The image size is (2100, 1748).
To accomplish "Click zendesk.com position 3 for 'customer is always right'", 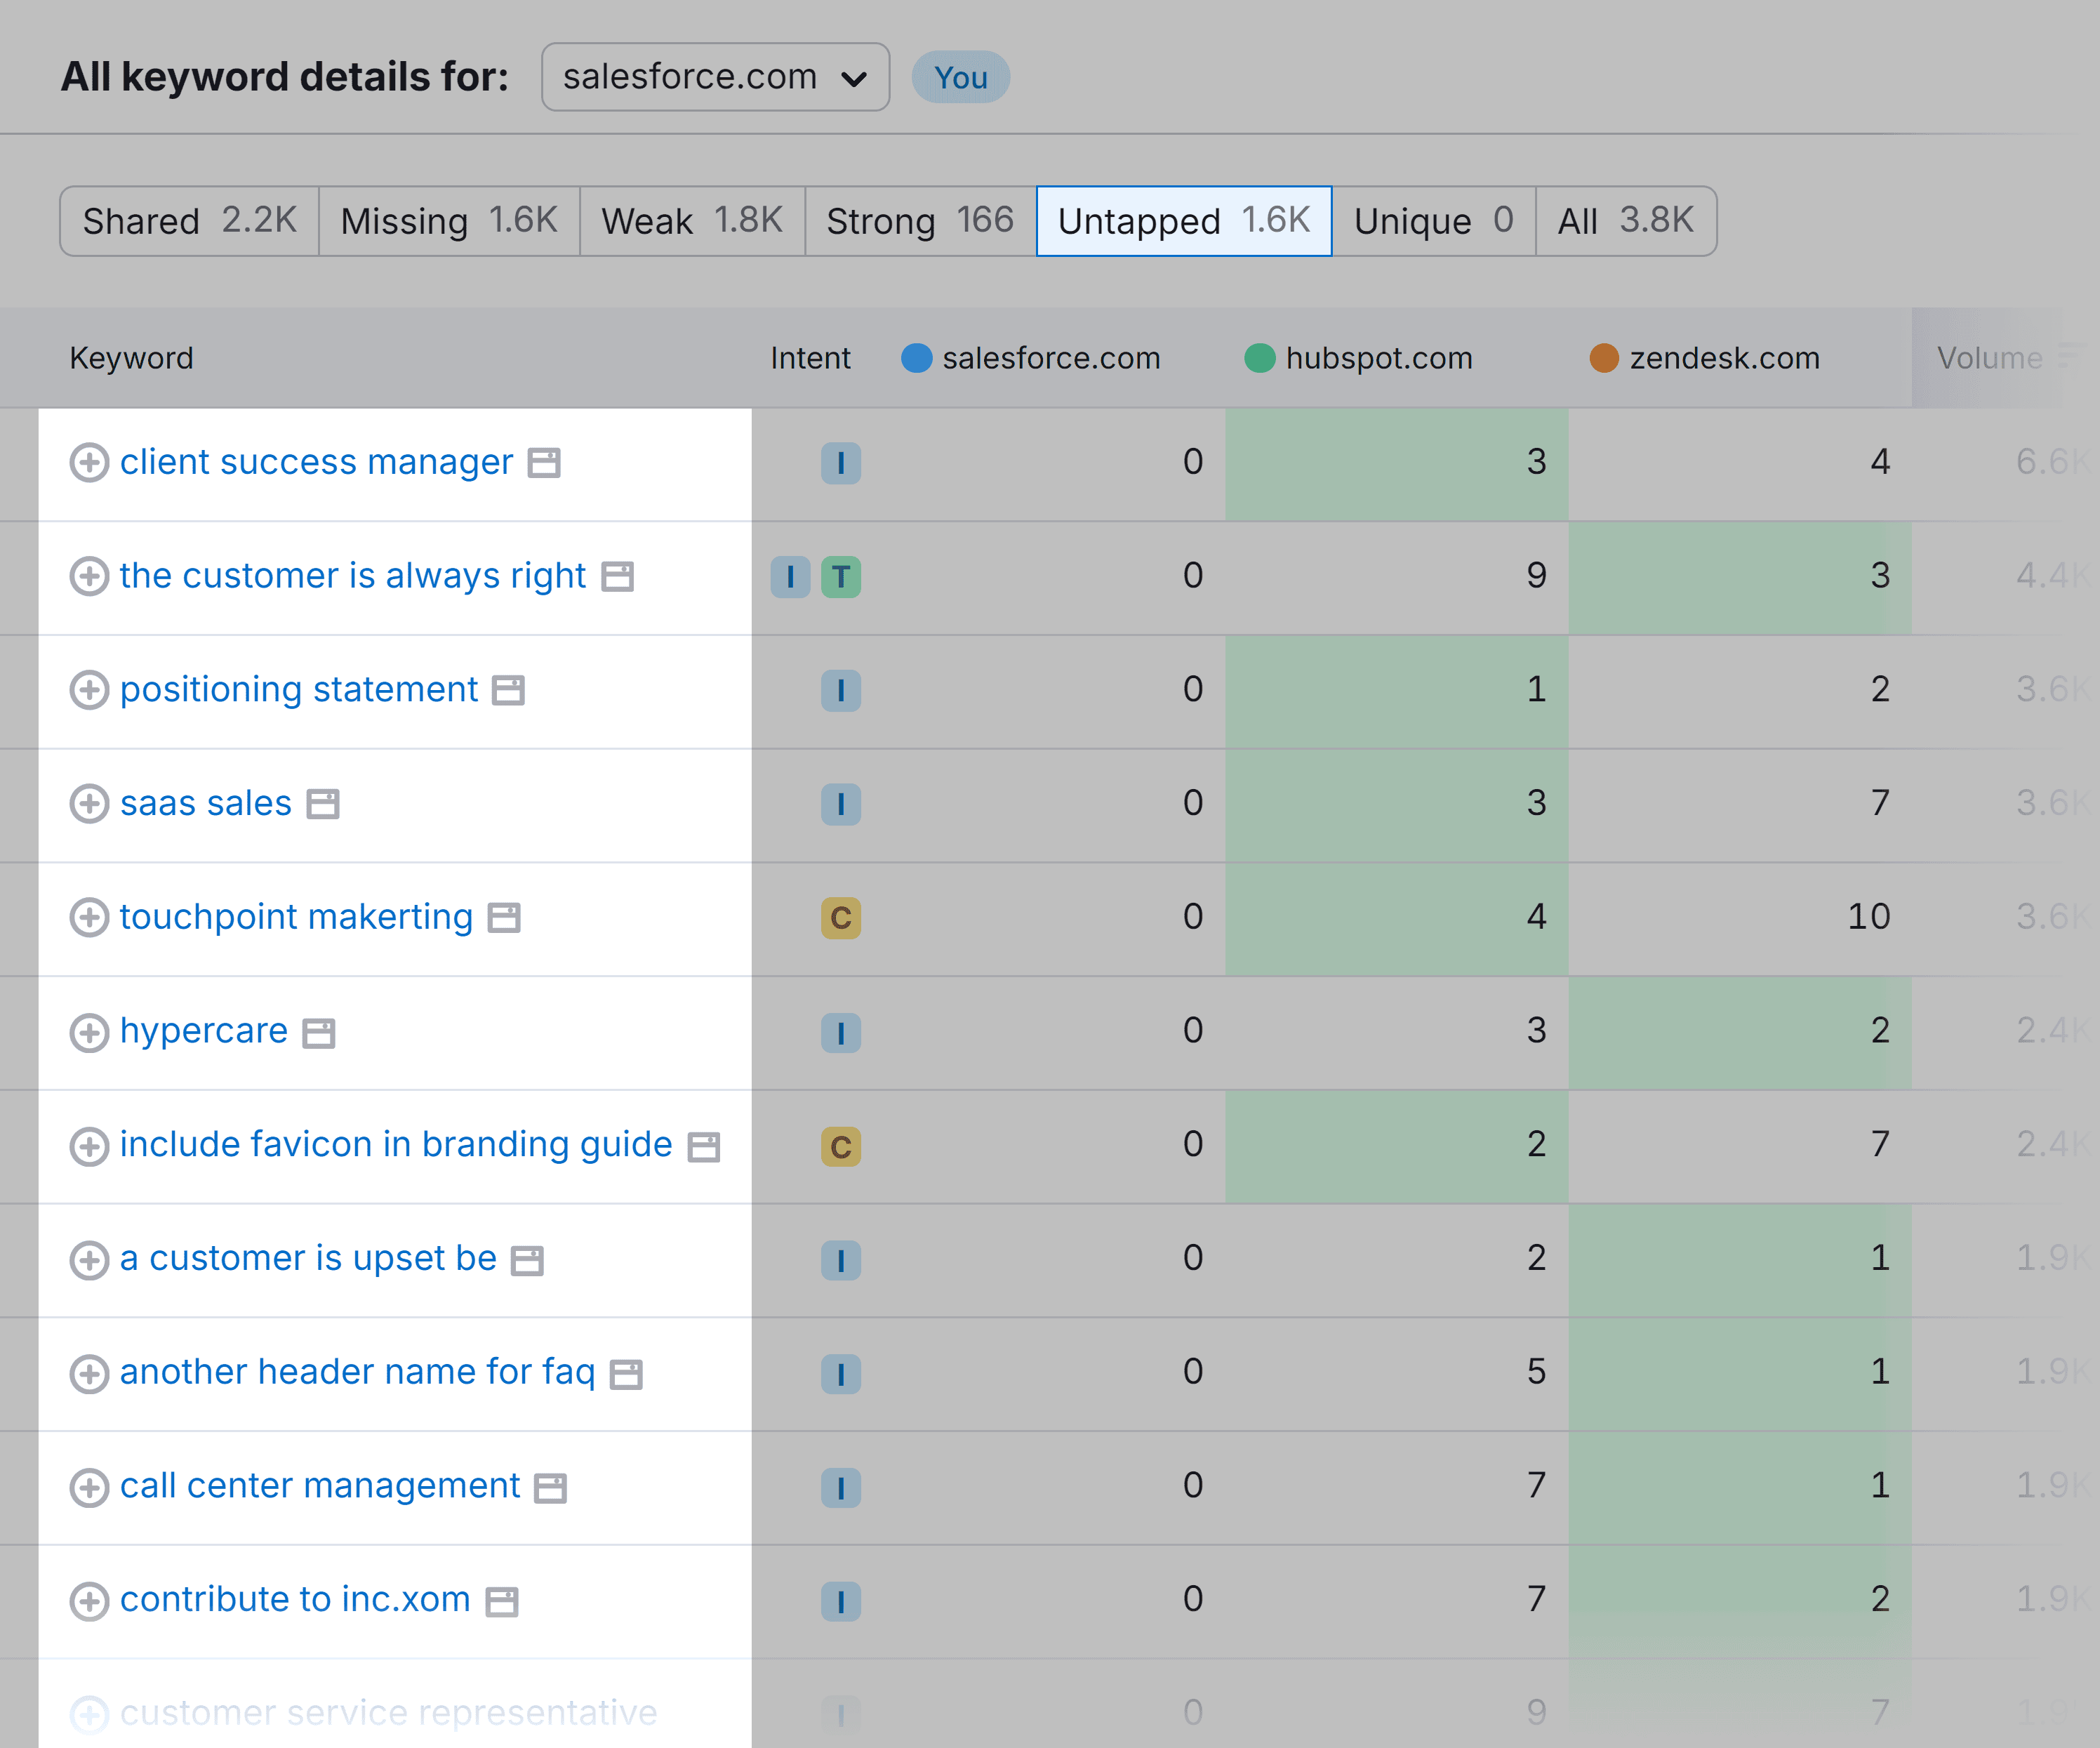I will 1880,576.
